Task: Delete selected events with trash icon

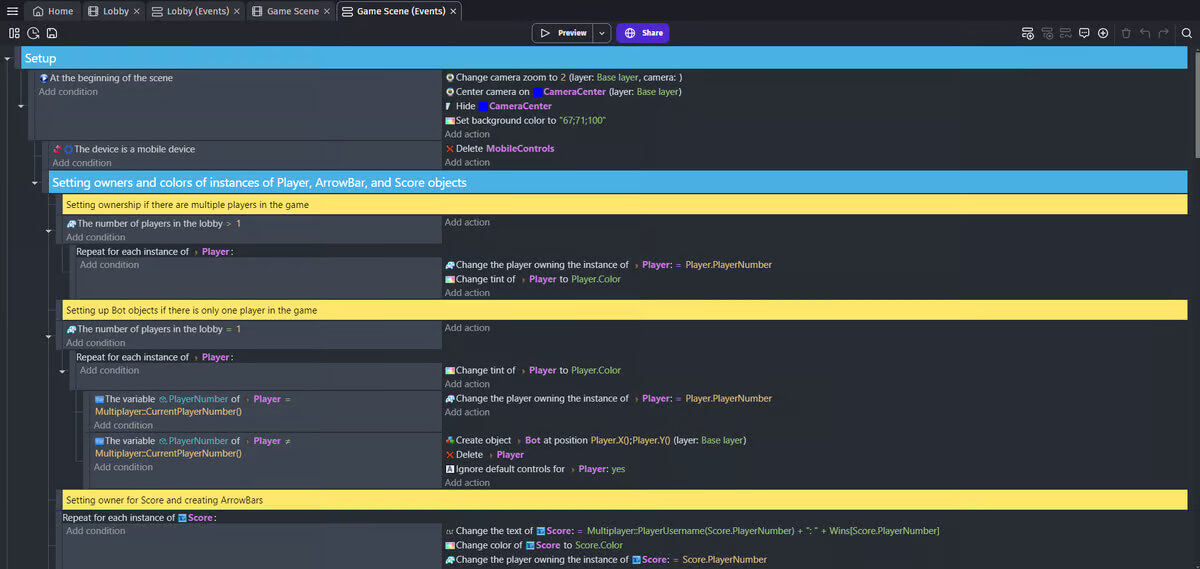Action: pyautogui.click(x=1126, y=33)
